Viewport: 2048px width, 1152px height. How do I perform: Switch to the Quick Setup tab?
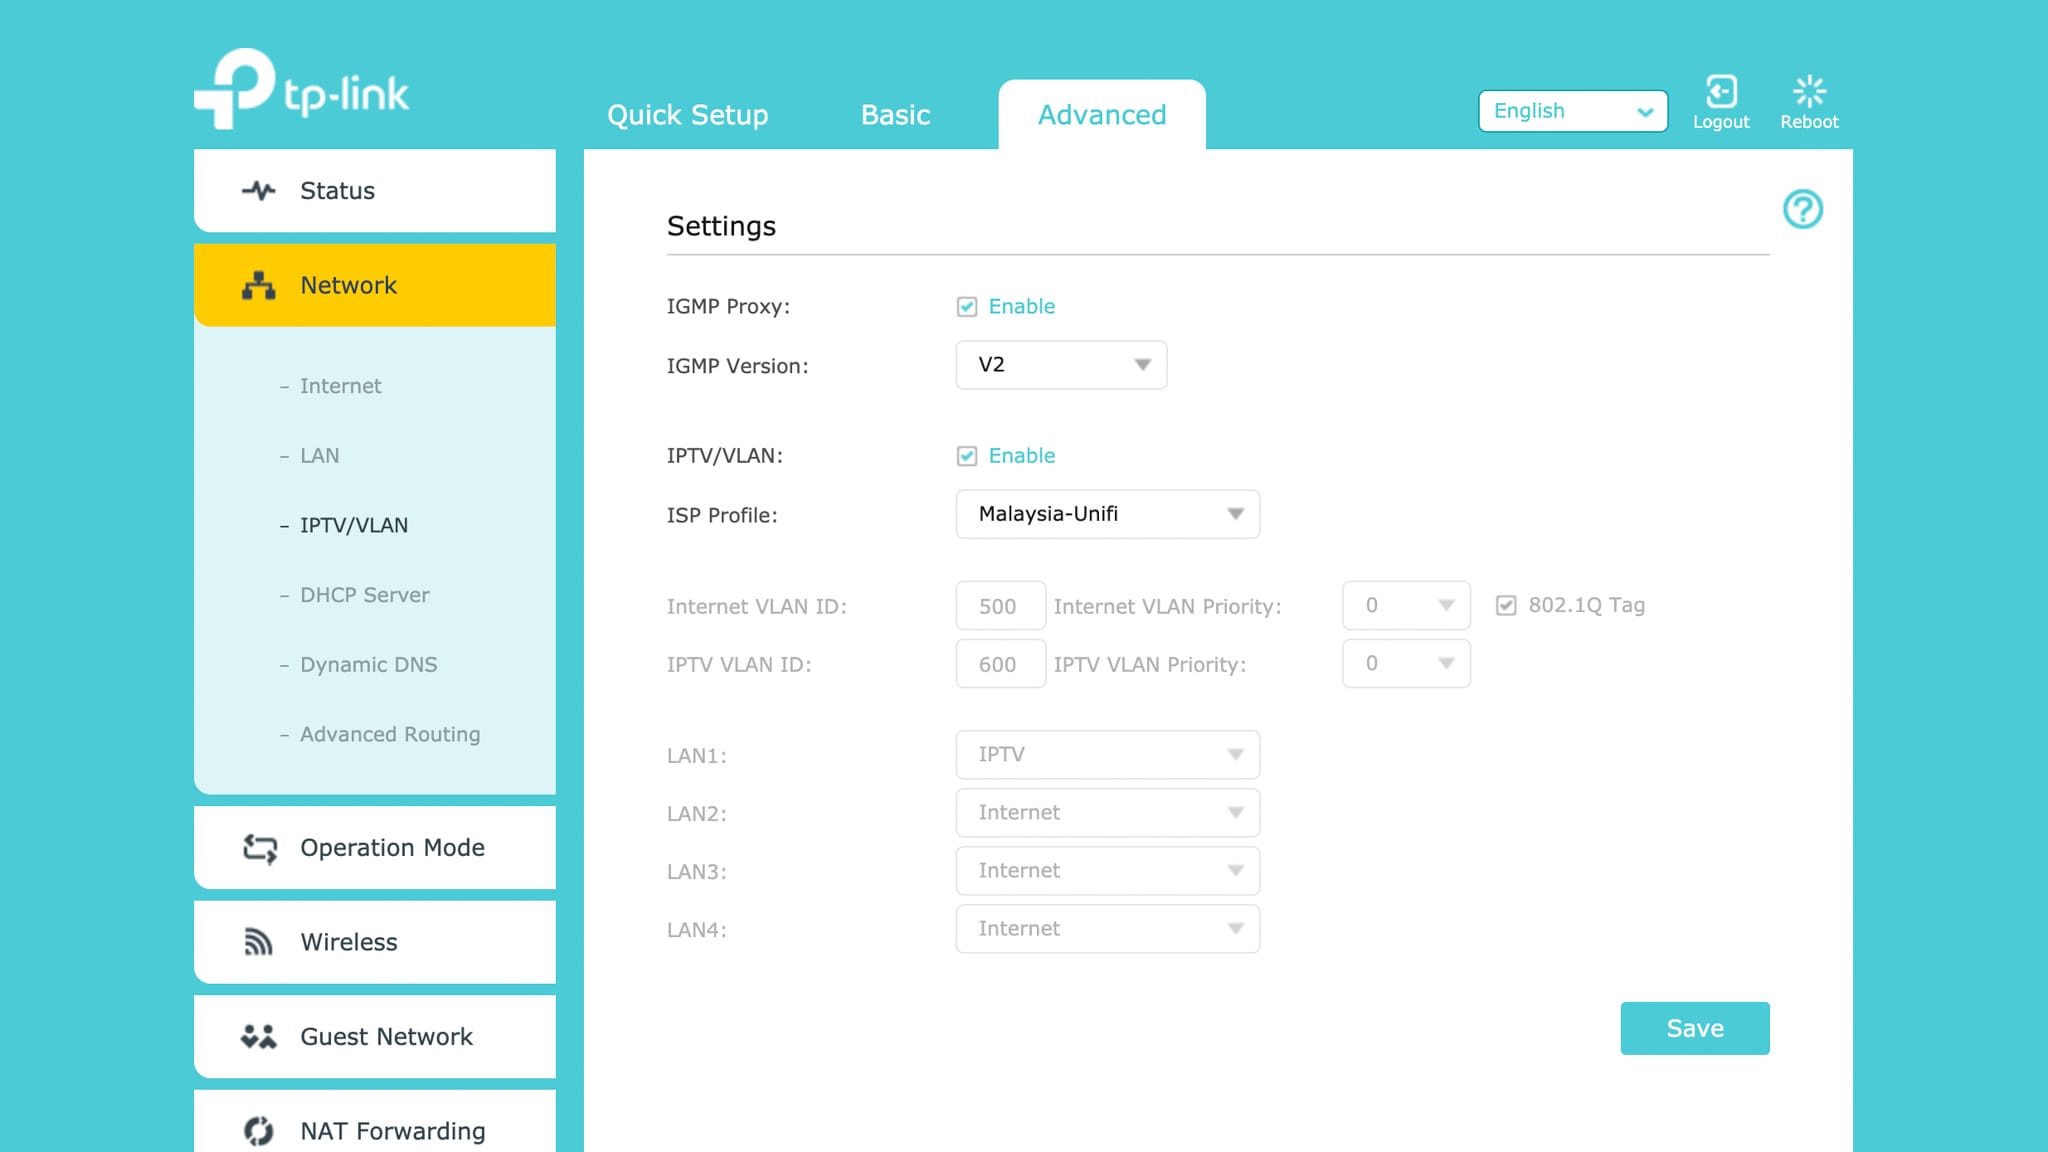click(687, 115)
